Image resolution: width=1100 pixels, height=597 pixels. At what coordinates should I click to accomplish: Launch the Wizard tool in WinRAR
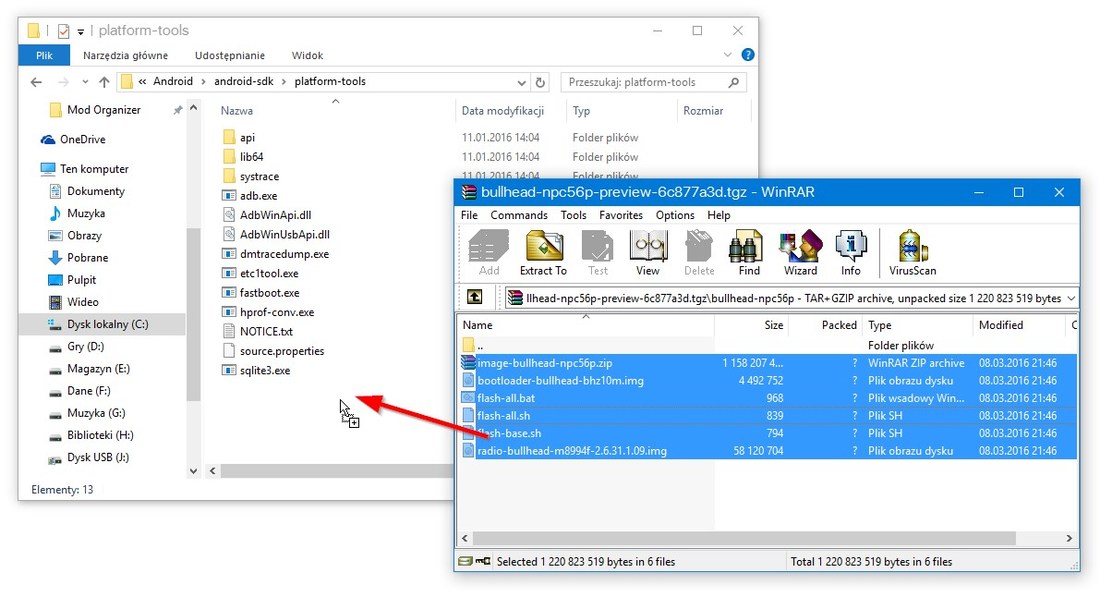point(800,253)
